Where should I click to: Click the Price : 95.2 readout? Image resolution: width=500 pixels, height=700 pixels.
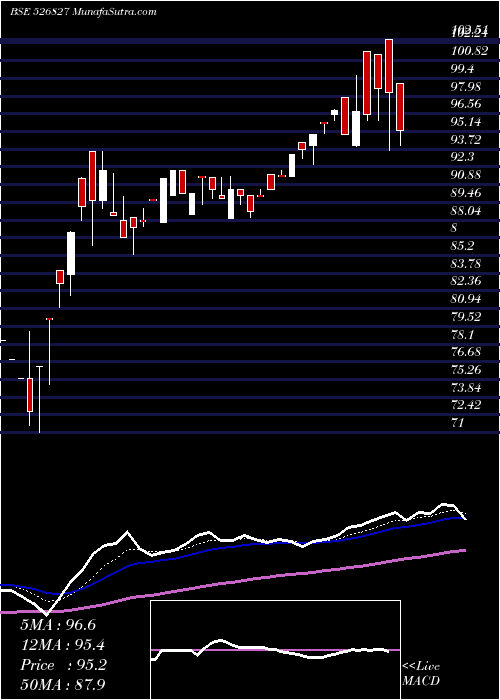(x=63, y=665)
